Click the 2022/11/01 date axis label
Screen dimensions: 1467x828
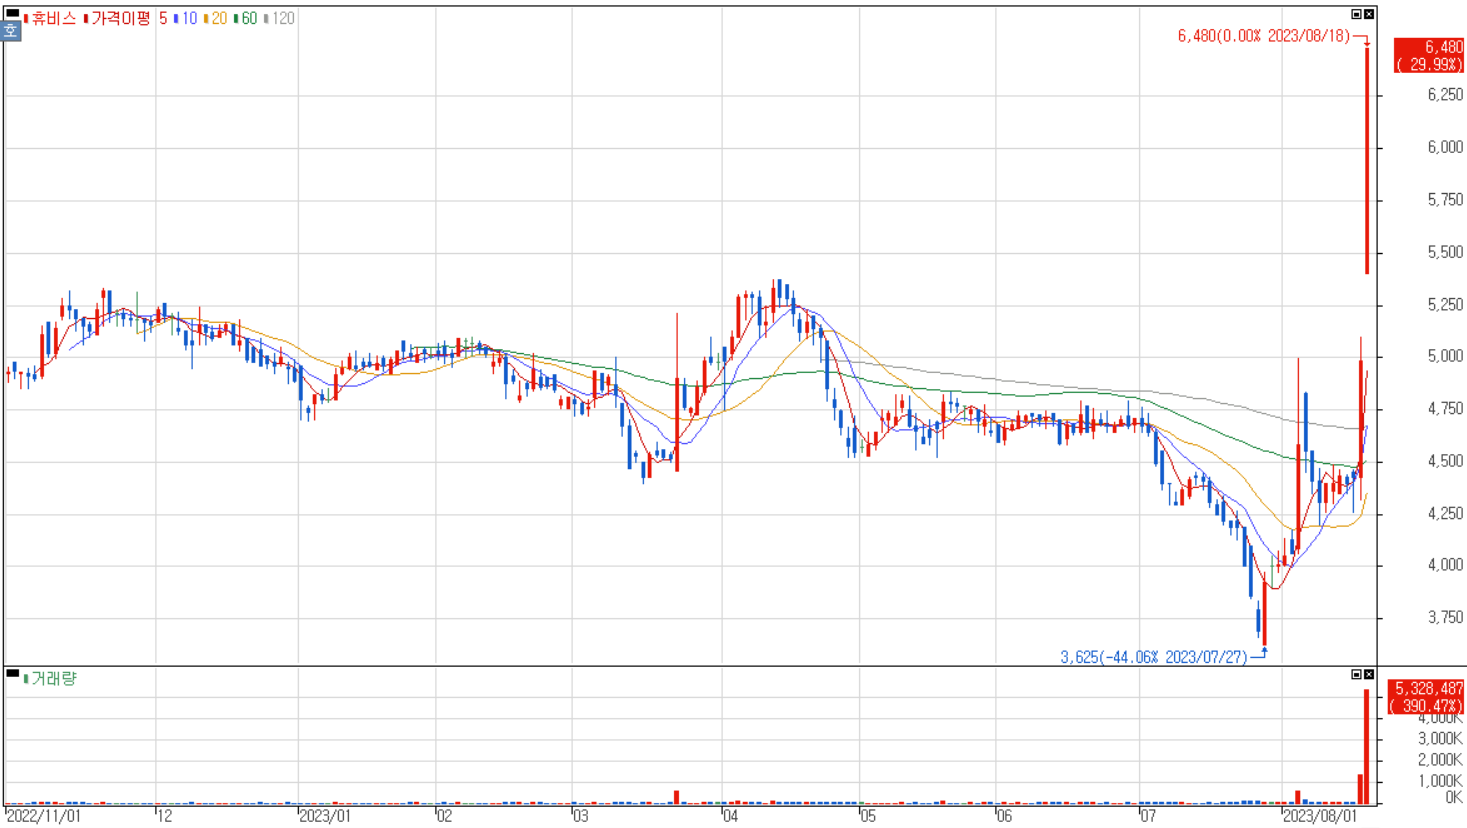pos(43,816)
